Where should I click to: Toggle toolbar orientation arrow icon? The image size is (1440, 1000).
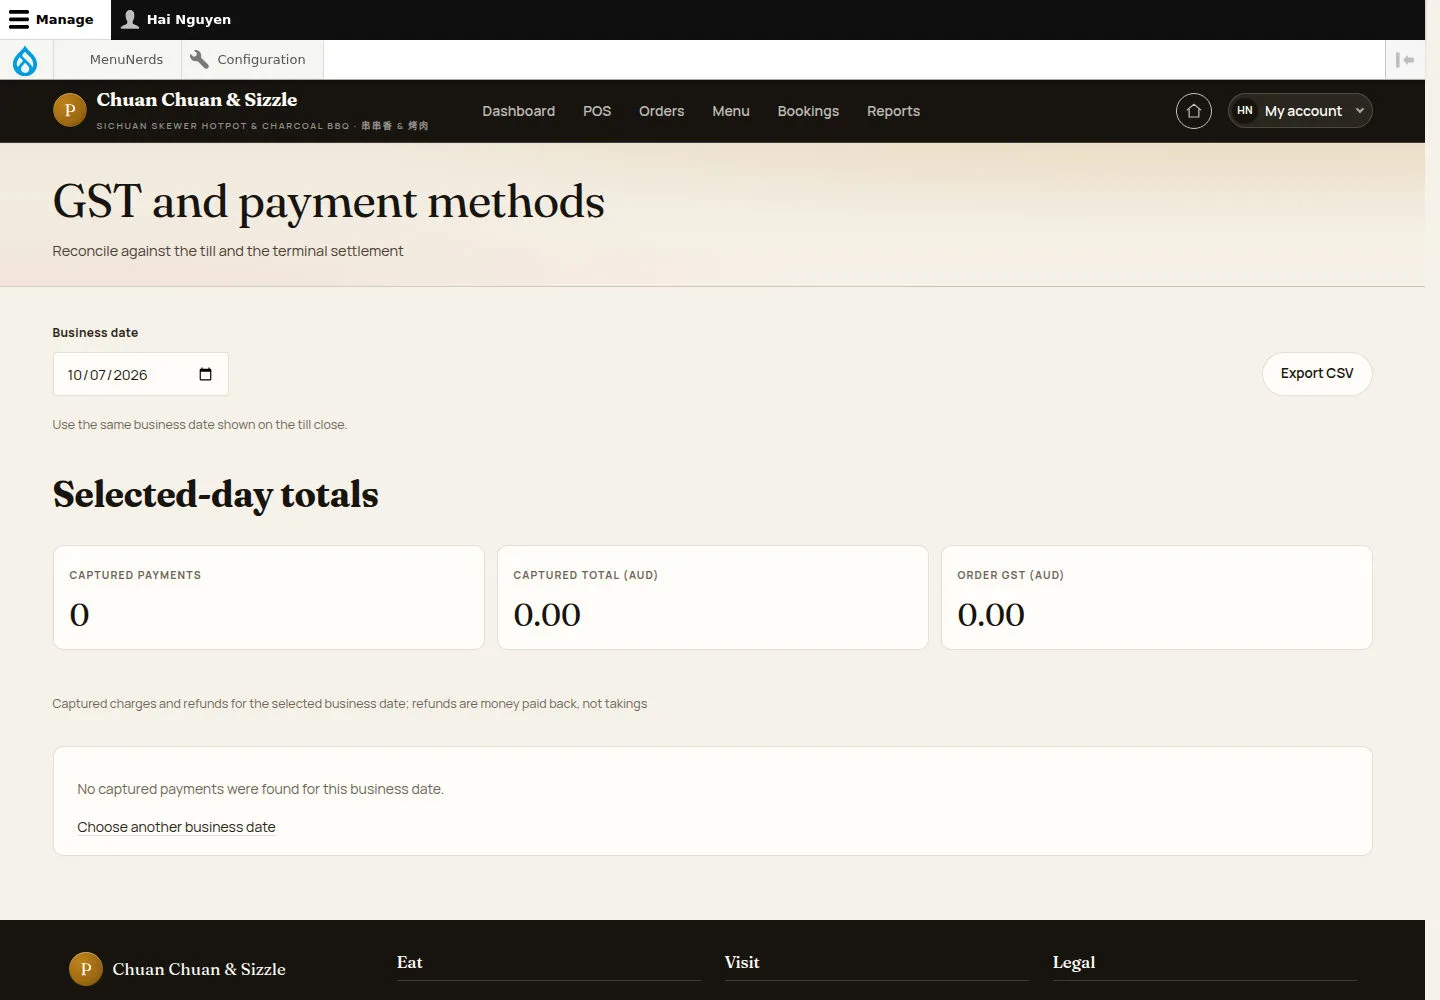point(1405,60)
